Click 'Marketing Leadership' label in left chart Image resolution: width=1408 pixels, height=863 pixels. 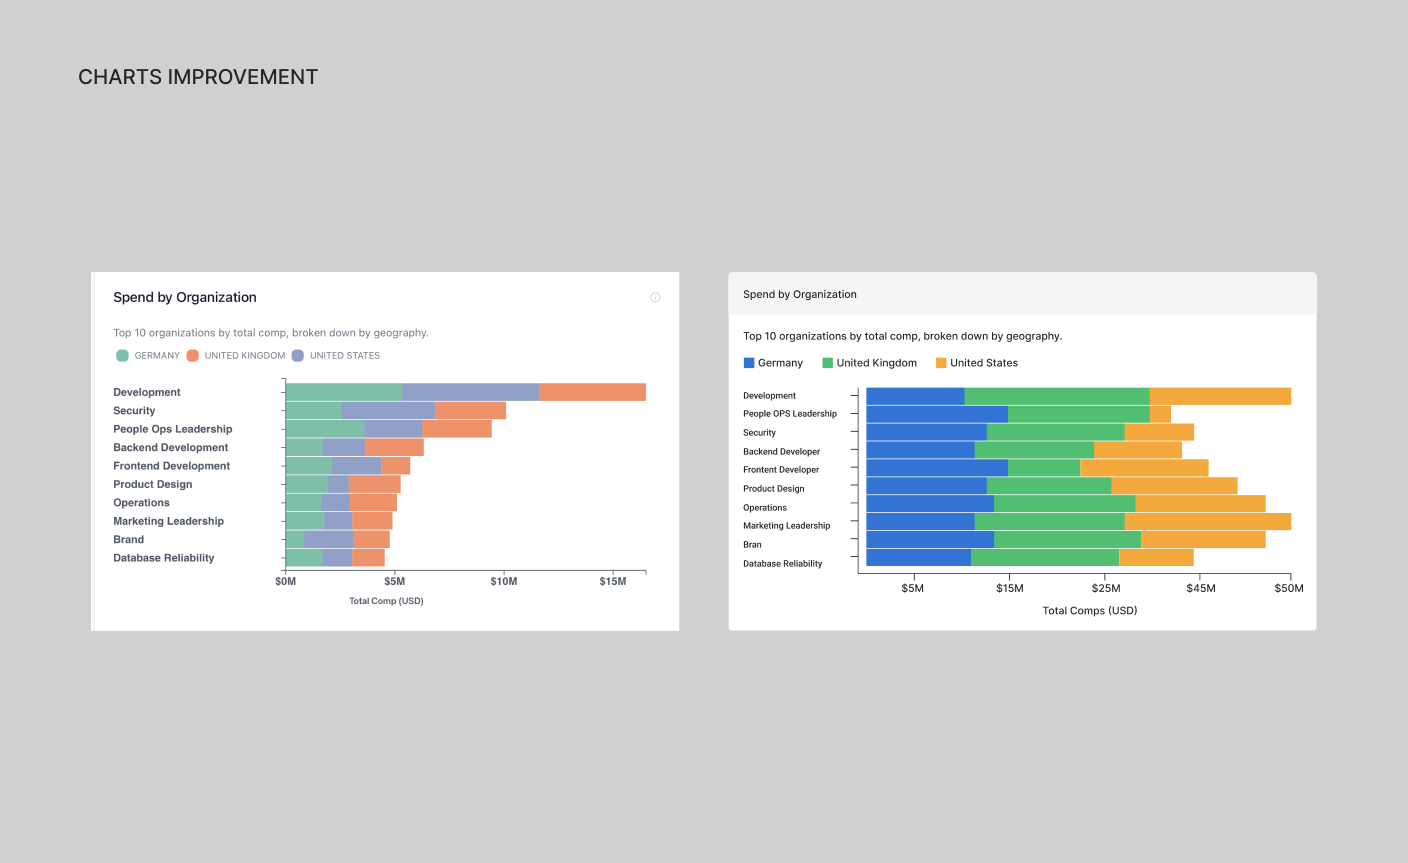point(169,521)
